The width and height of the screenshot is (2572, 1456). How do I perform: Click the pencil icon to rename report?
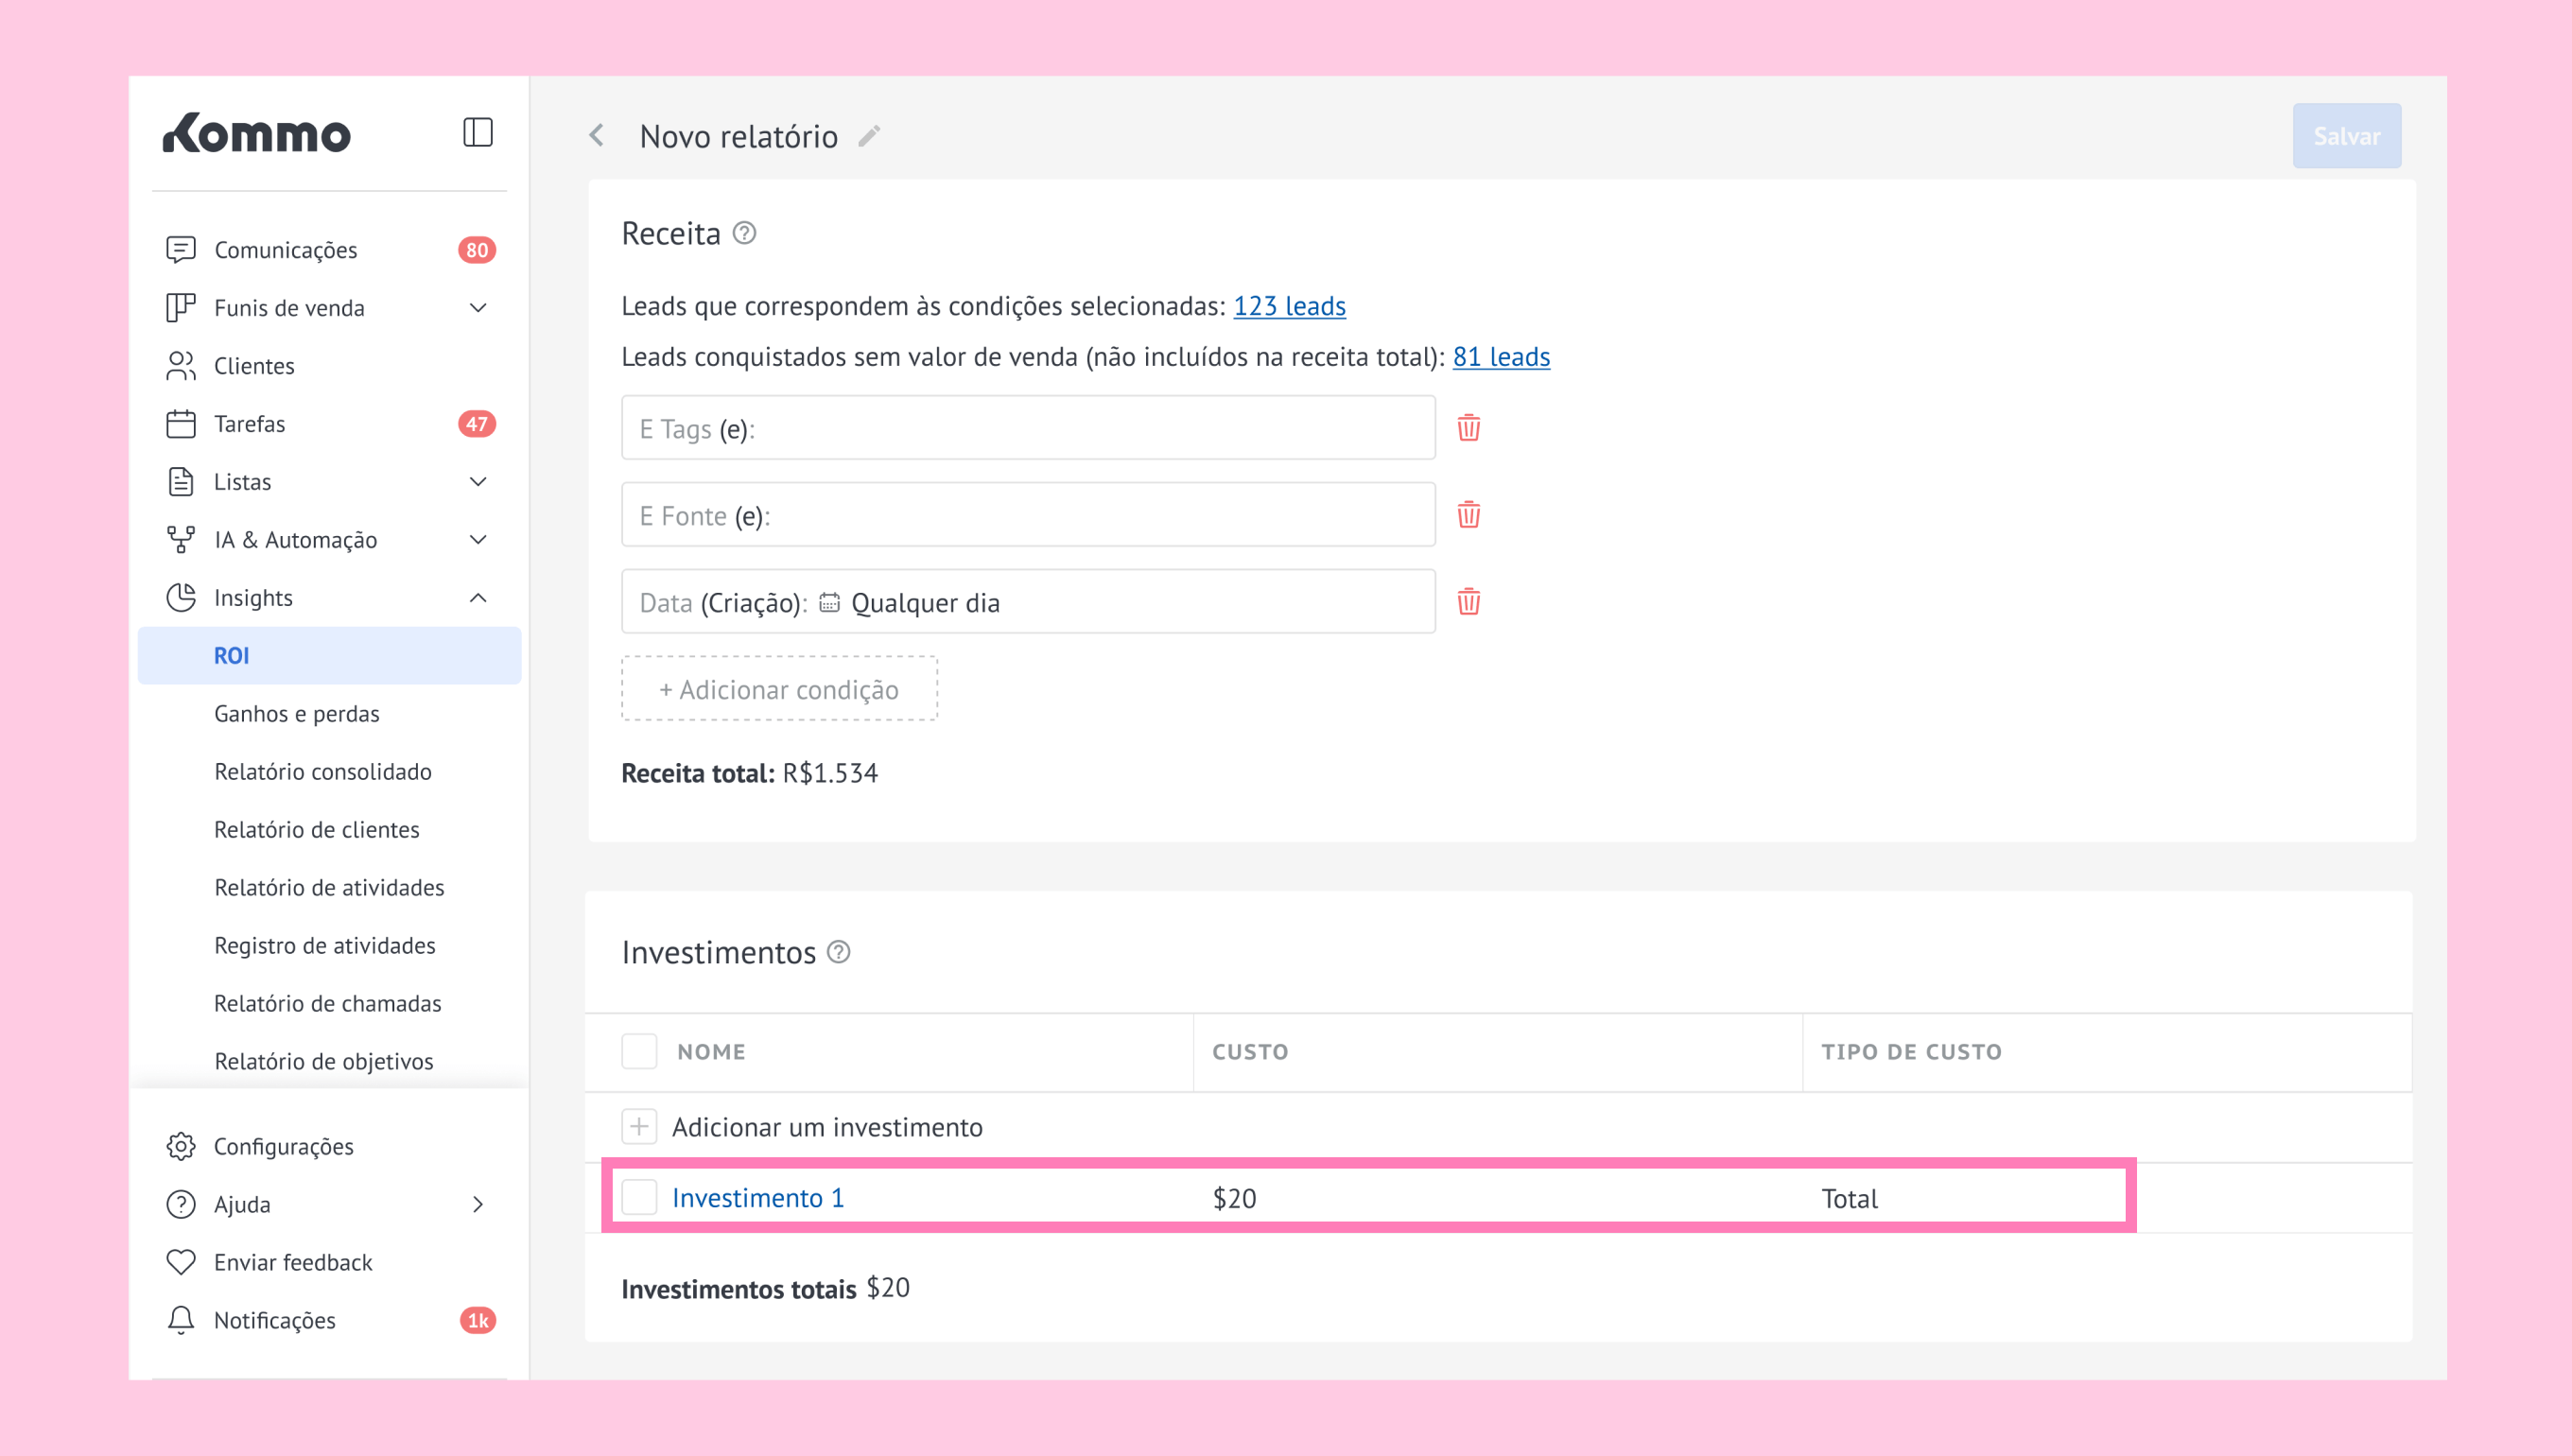point(869,136)
